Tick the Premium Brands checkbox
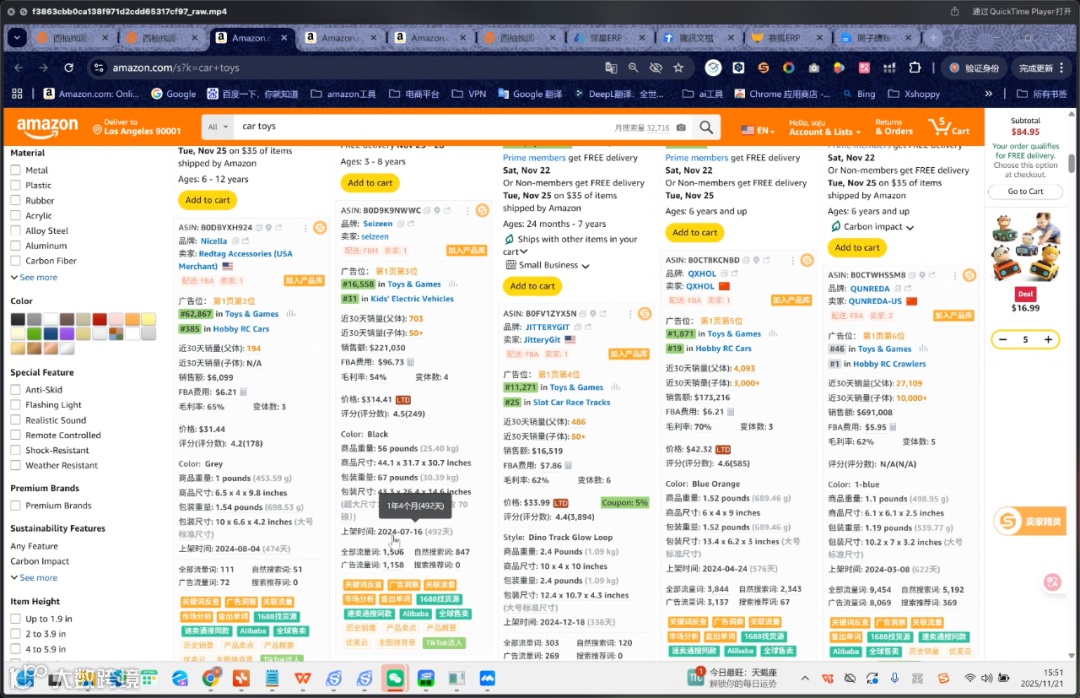The height and width of the screenshot is (698, 1080). click(x=15, y=505)
